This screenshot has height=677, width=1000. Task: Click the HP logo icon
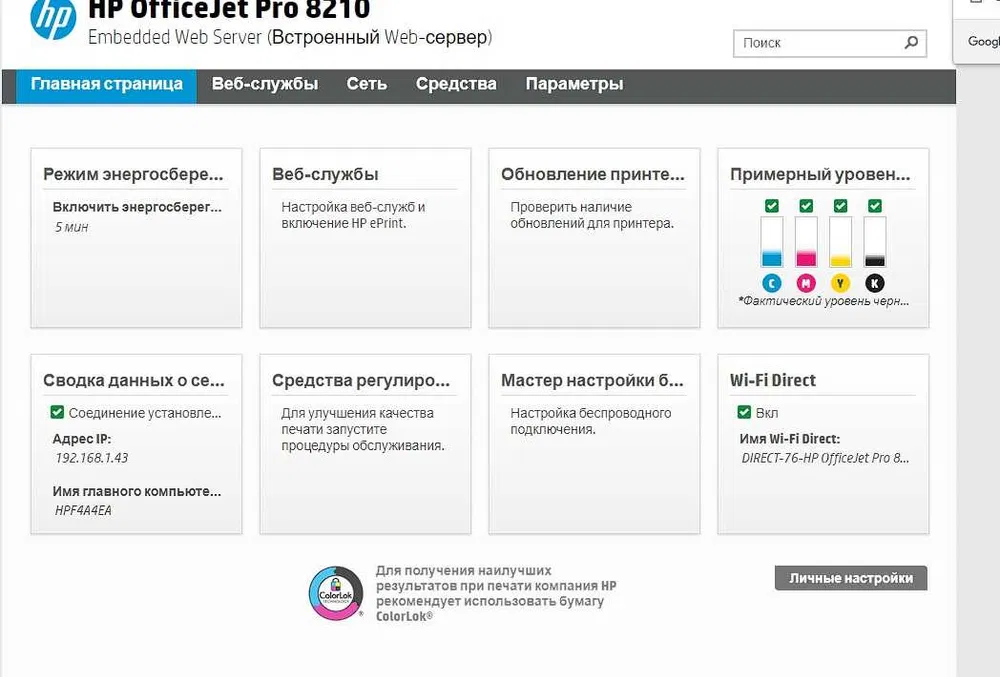coord(53,17)
